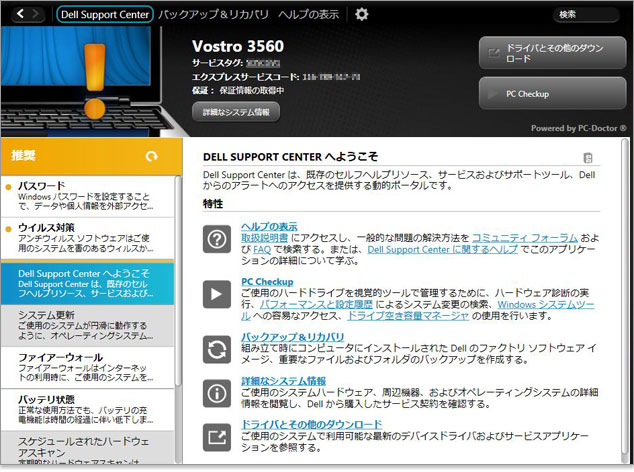
Task: Click the 推奨 panel header
Action: coord(91,156)
